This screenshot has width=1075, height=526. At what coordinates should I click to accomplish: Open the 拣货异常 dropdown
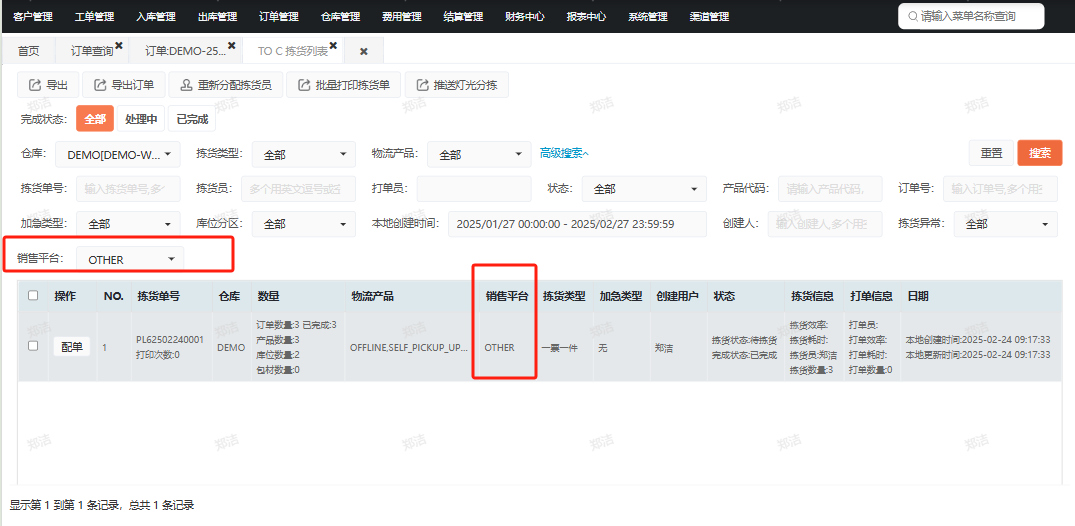(x=1006, y=224)
